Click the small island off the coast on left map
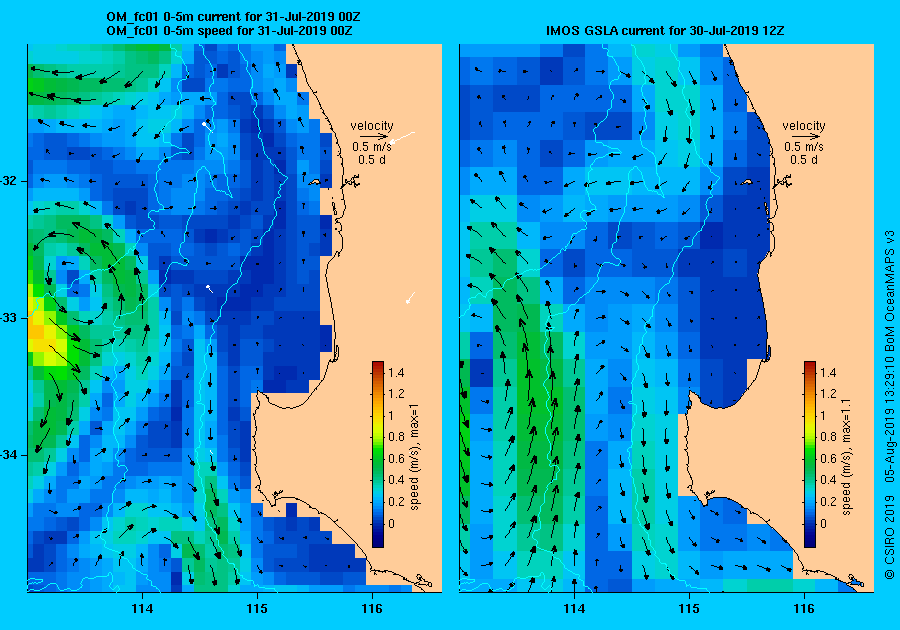This screenshot has height=630, width=900. (314, 182)
